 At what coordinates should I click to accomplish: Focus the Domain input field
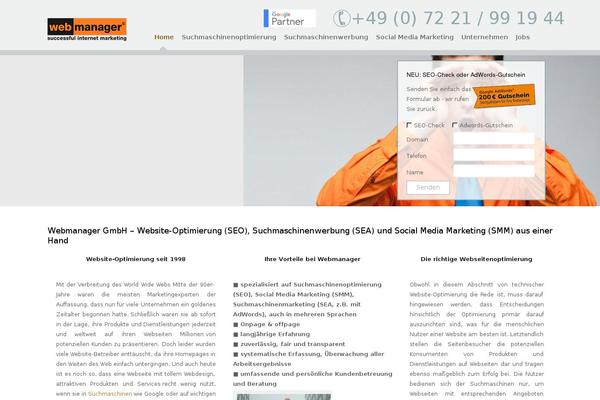click(494, 139)
